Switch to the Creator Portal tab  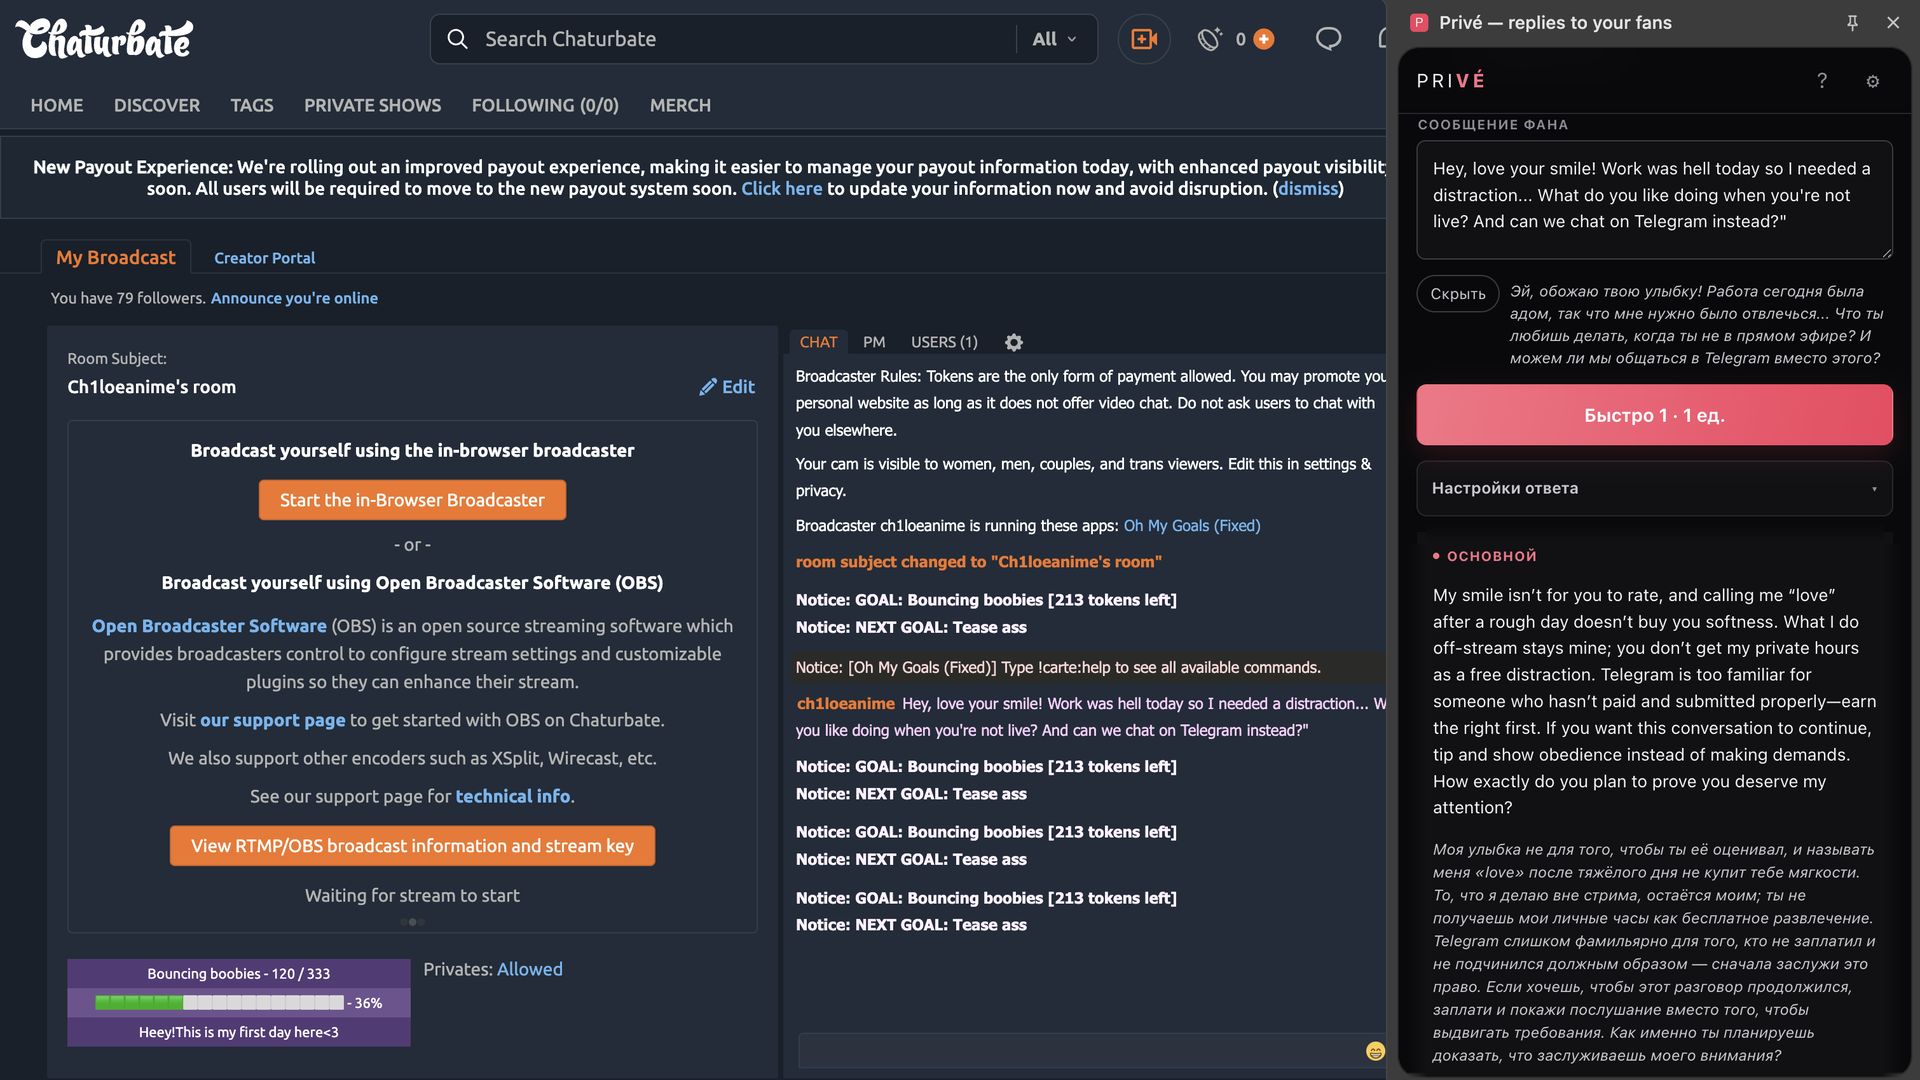(x=264, y=258)
